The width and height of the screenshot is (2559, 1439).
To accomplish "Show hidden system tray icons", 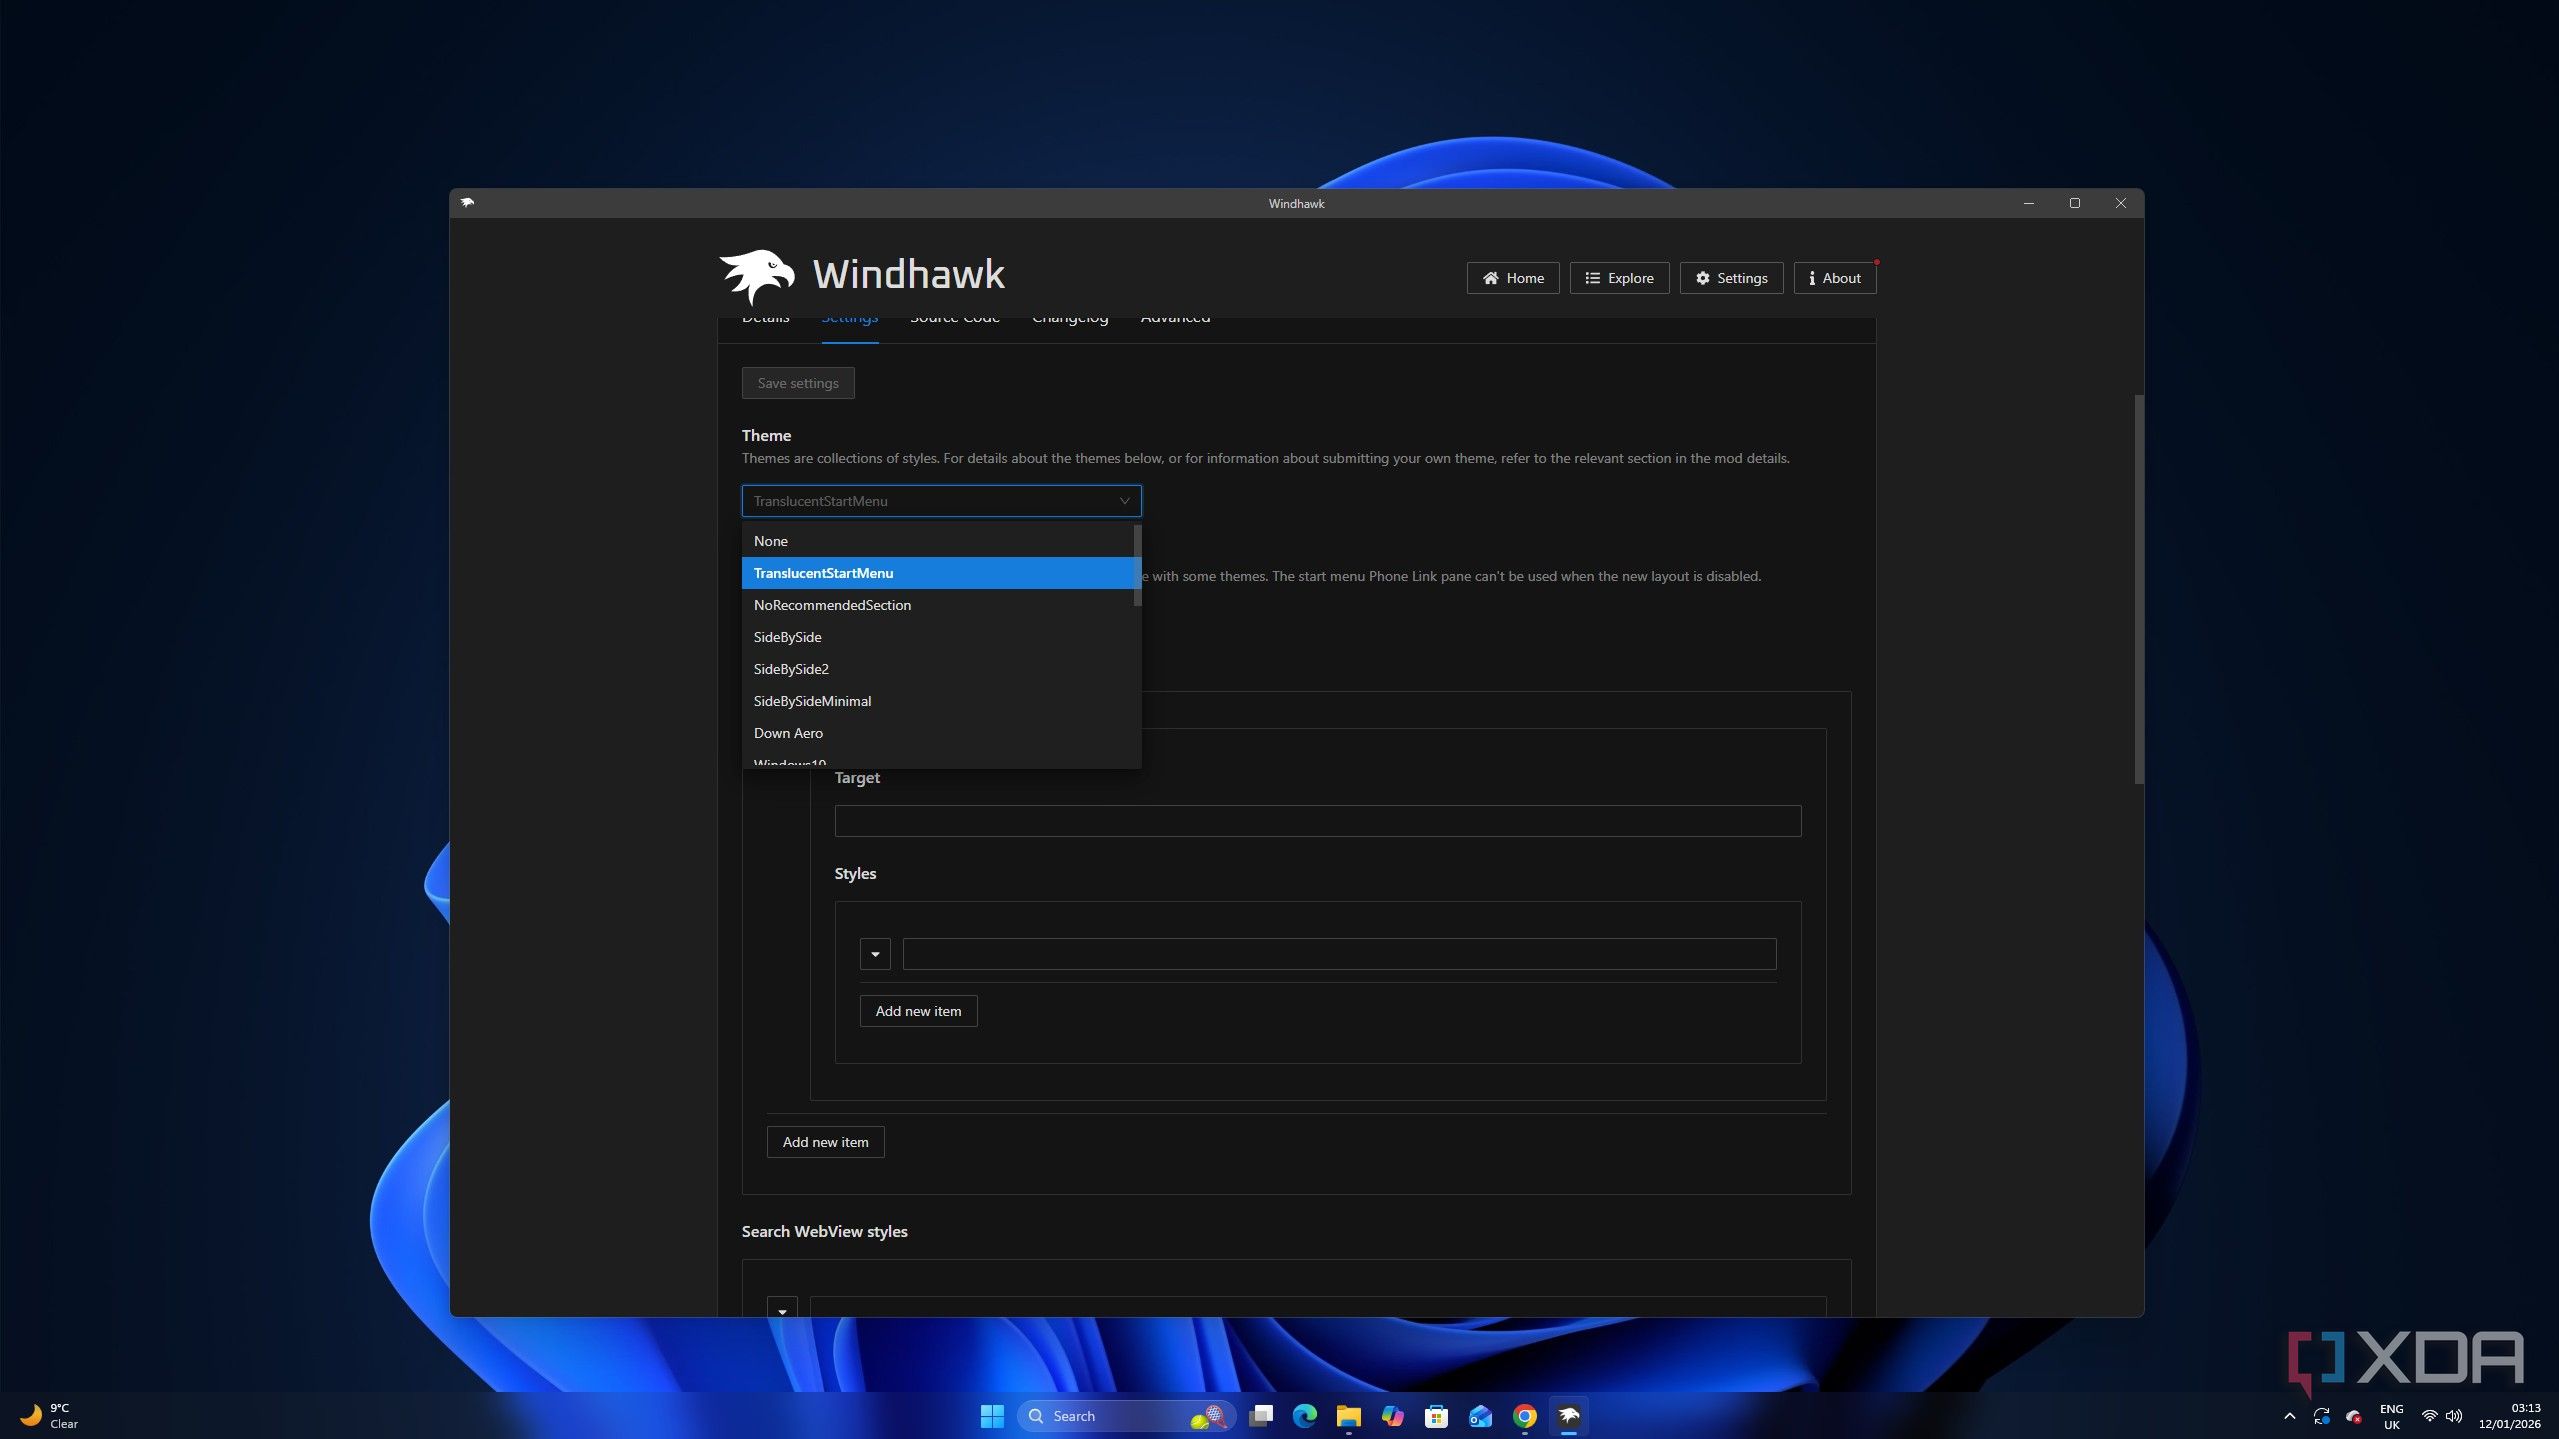I will tap(2290, 1416).
